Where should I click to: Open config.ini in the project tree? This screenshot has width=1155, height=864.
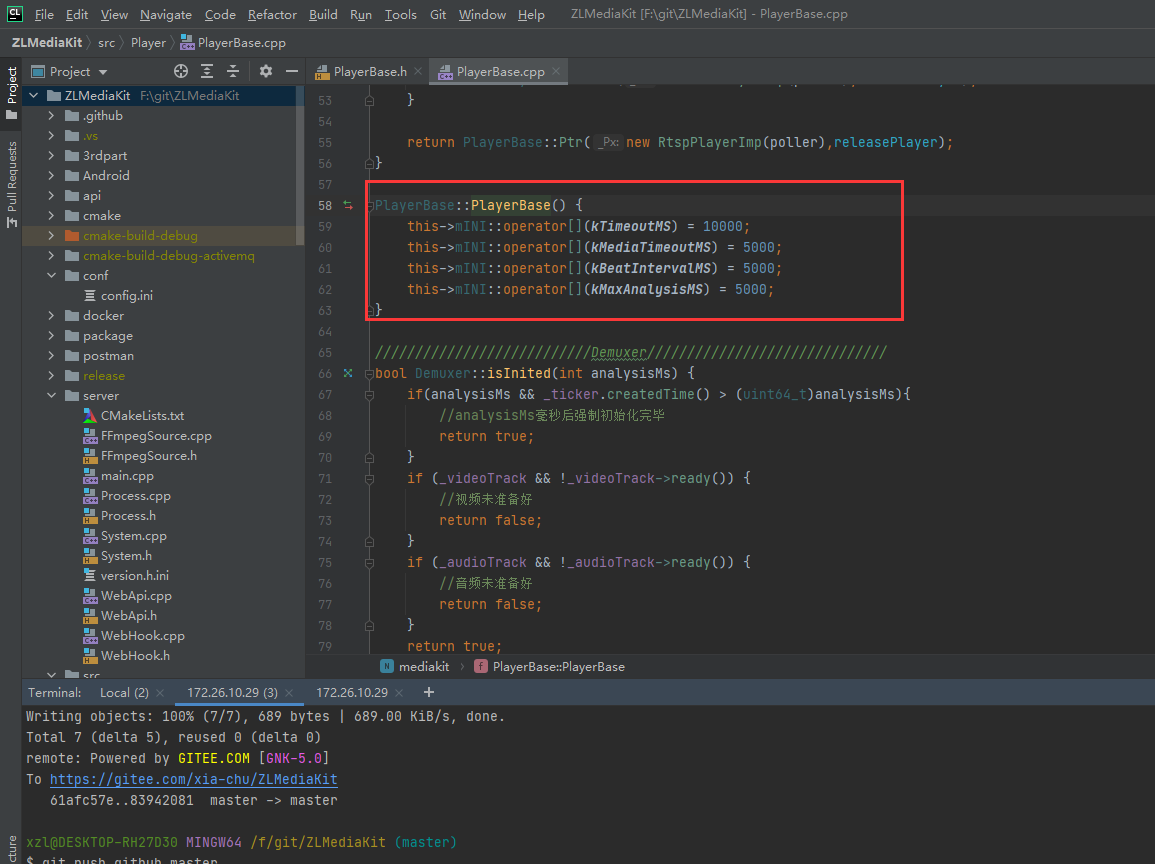point(126,296)
